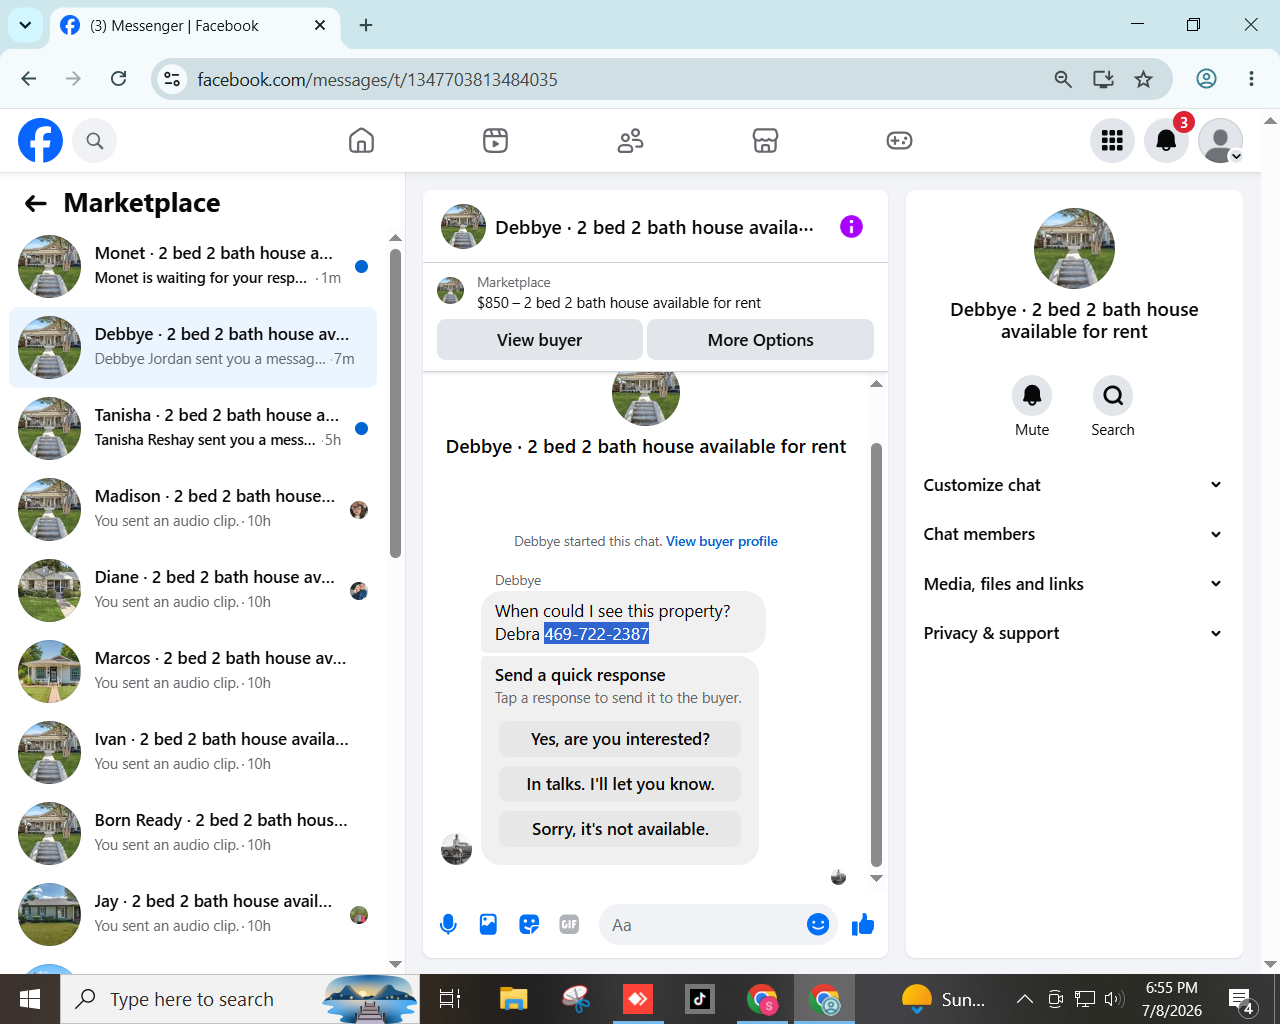
Task: Click the purple conversation information icon
Action: tap(851, 227)
